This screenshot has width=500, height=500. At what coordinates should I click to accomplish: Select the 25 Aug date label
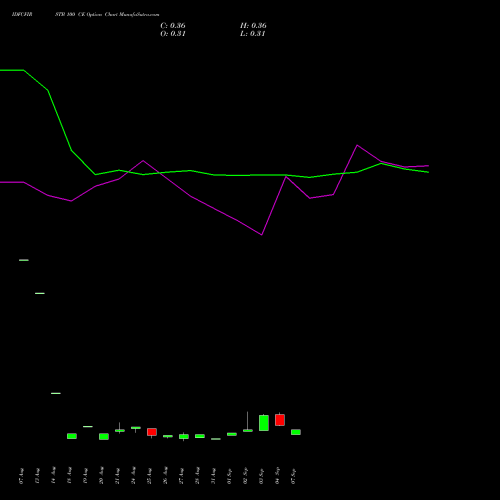tap(149, 476)
